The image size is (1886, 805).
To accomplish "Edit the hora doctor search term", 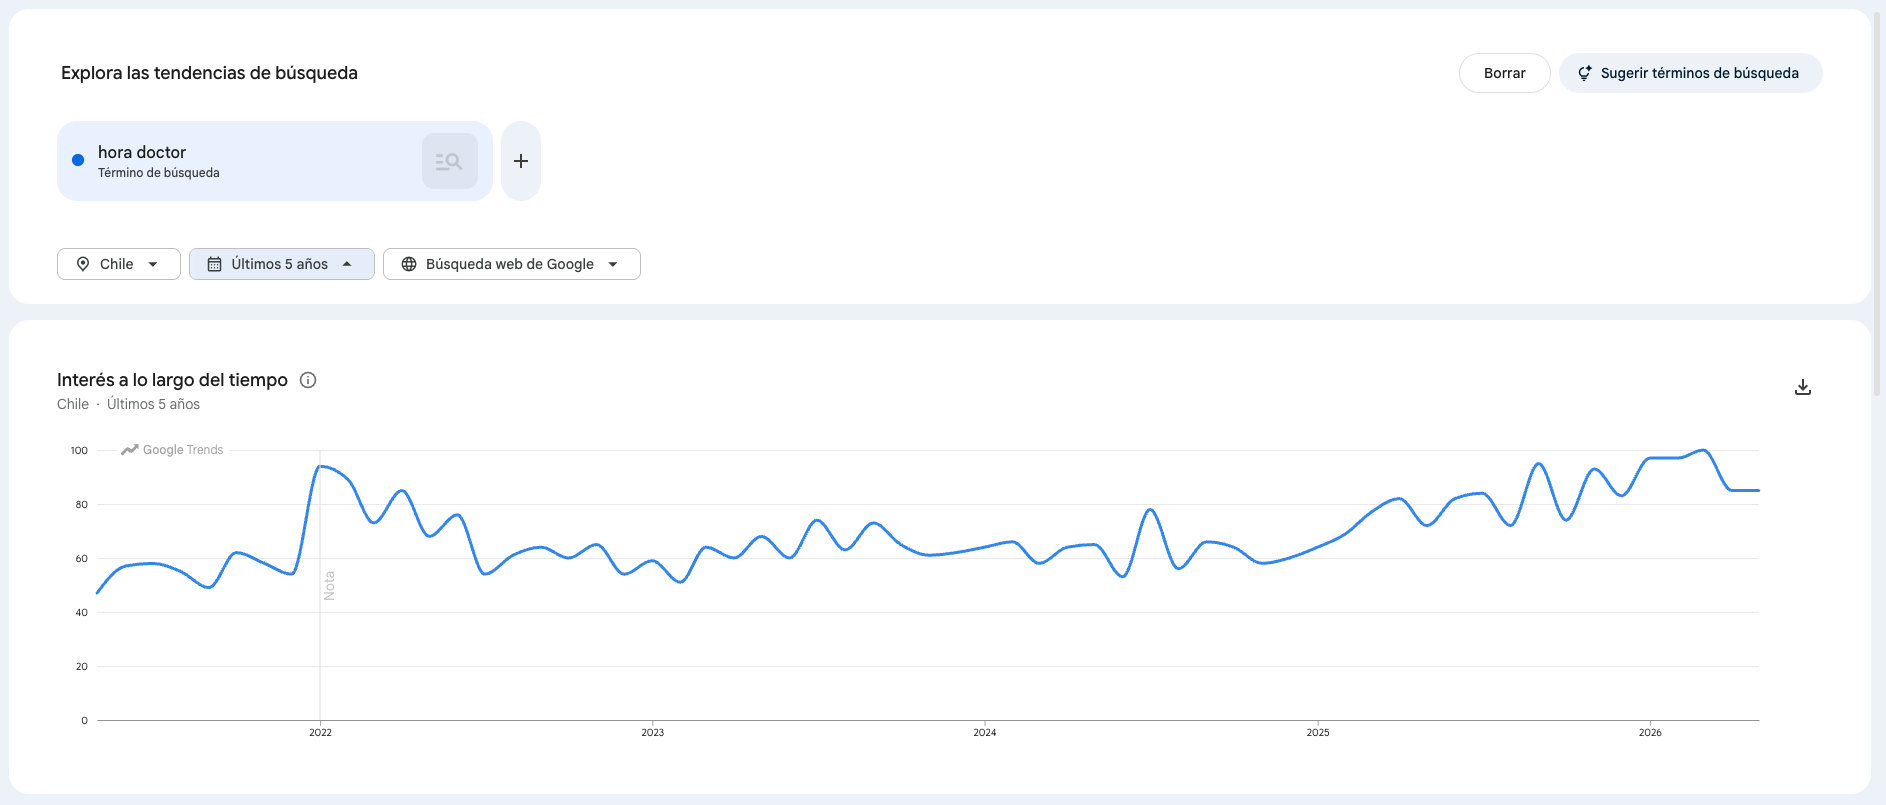I will pos(142,152).
